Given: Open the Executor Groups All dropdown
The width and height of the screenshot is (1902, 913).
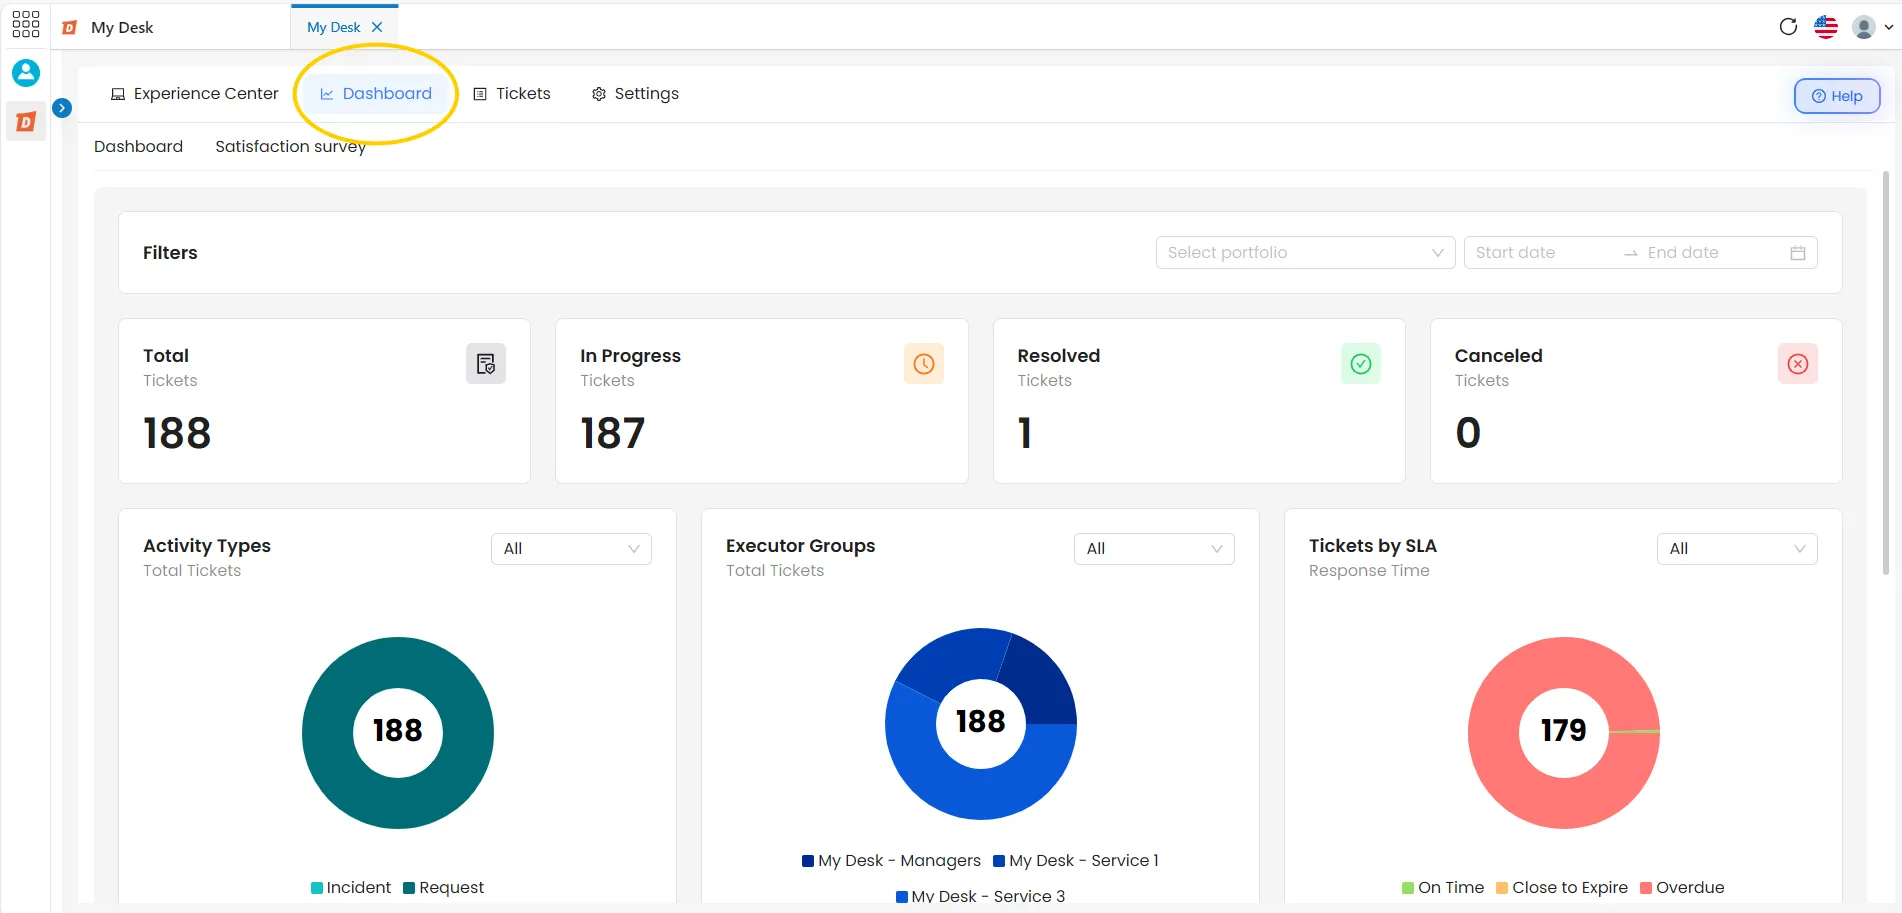Looking at the screenshot, I should point(1154,548).
